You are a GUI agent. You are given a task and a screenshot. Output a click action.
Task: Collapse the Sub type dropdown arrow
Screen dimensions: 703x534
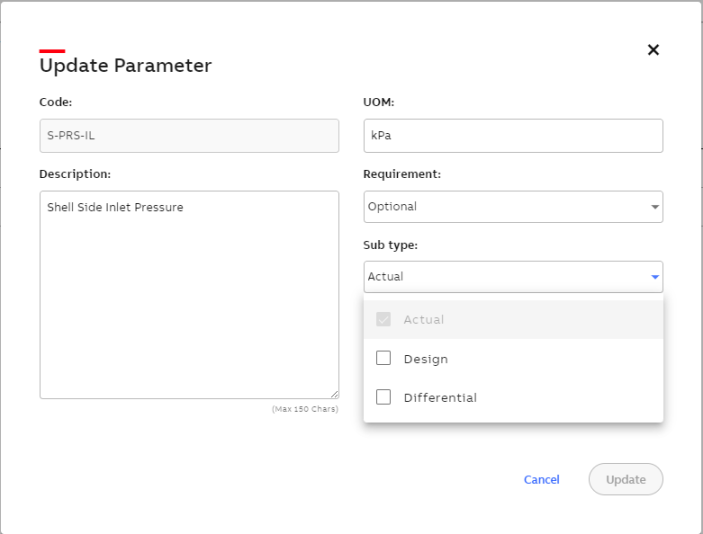click(x=655, y=277)
